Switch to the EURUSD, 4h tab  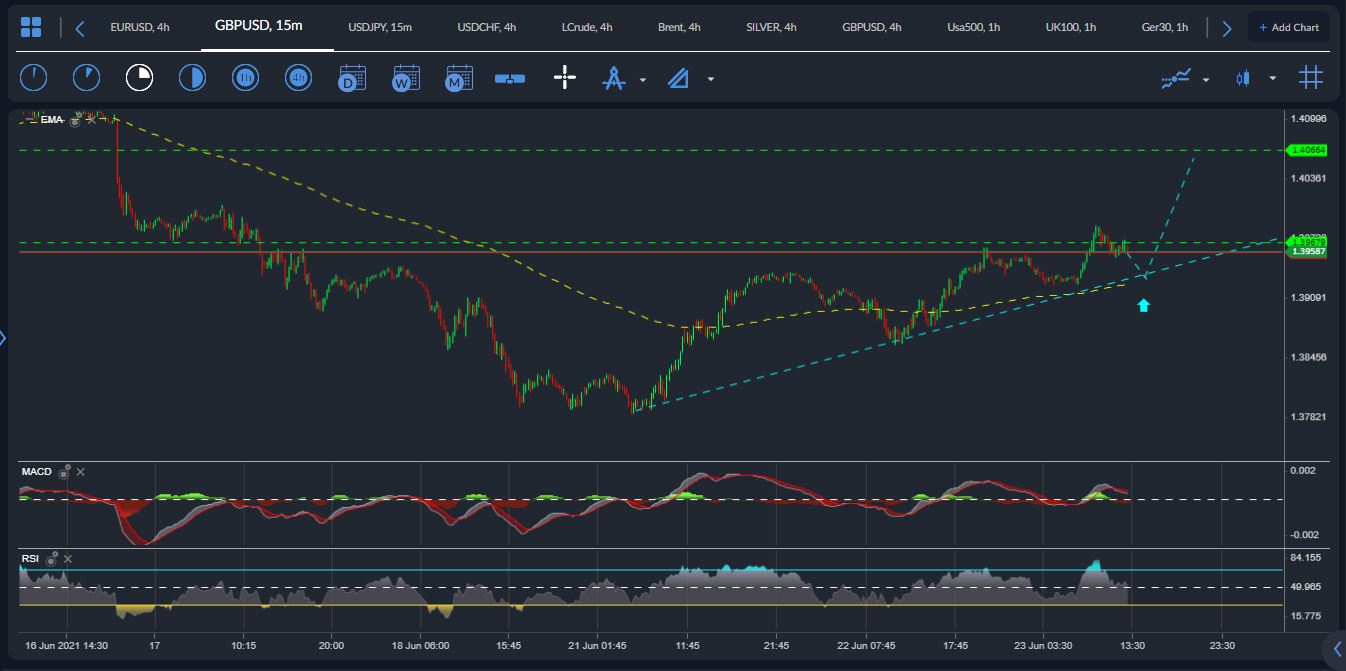tap(140, 28)
